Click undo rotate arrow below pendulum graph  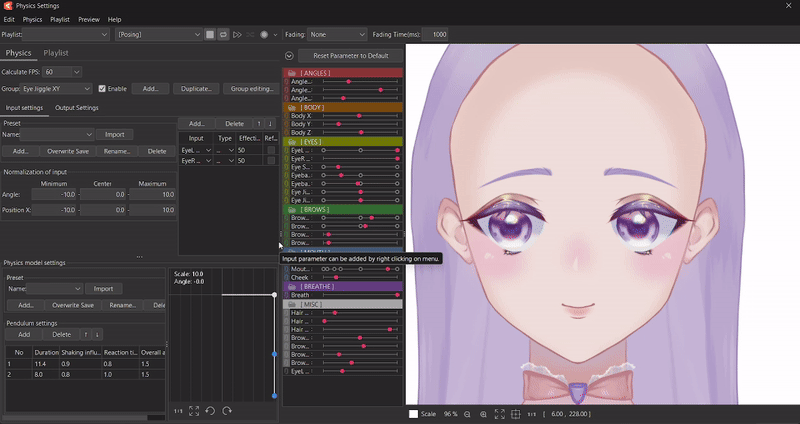pyautogui.click(x=210, y=411)
